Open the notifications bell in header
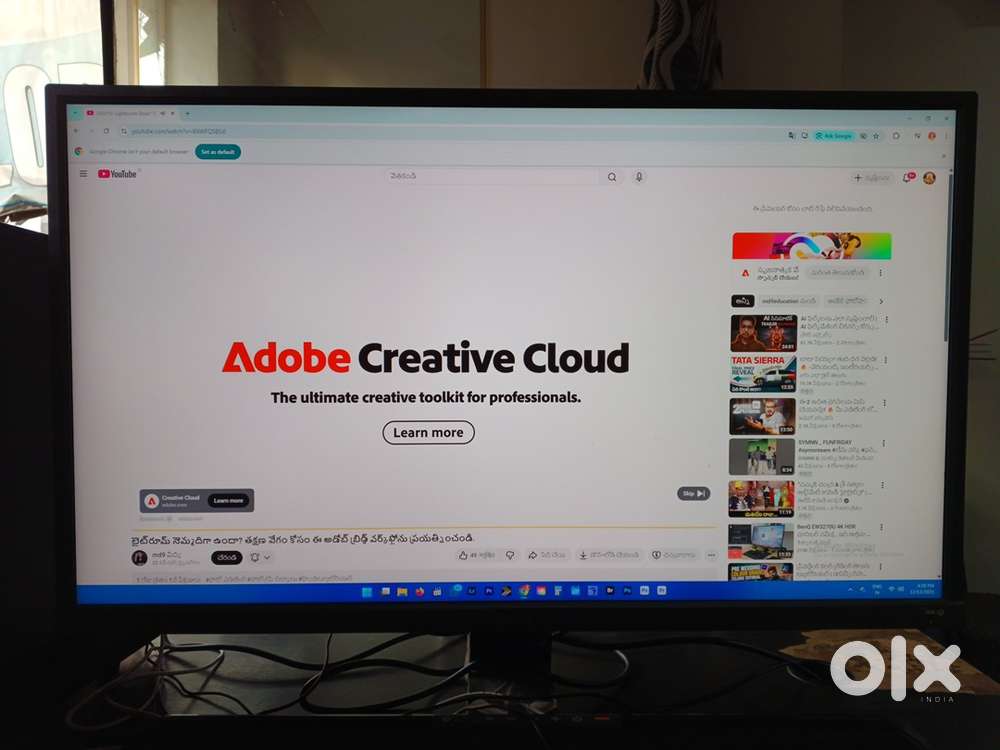The width and height of the screenshot is (1000, 750). 908,178
